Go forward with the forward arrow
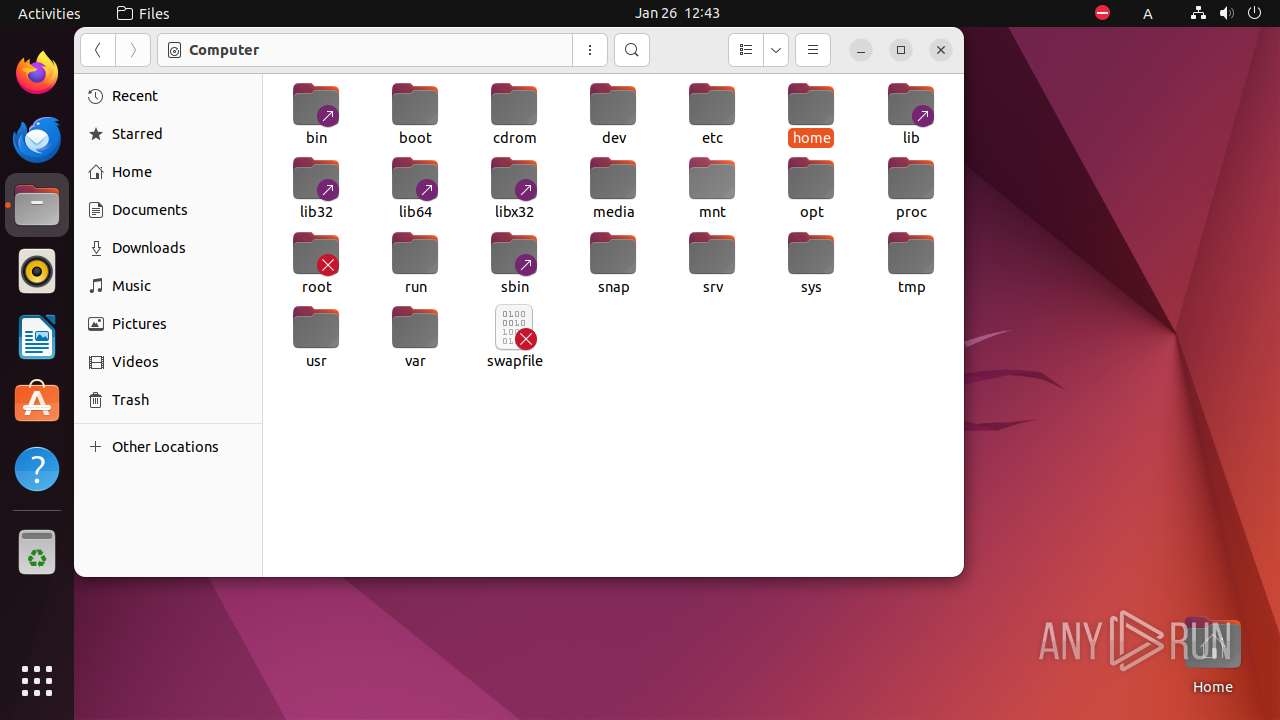Screen dimensions: 1280x720 tap(133, 50)
